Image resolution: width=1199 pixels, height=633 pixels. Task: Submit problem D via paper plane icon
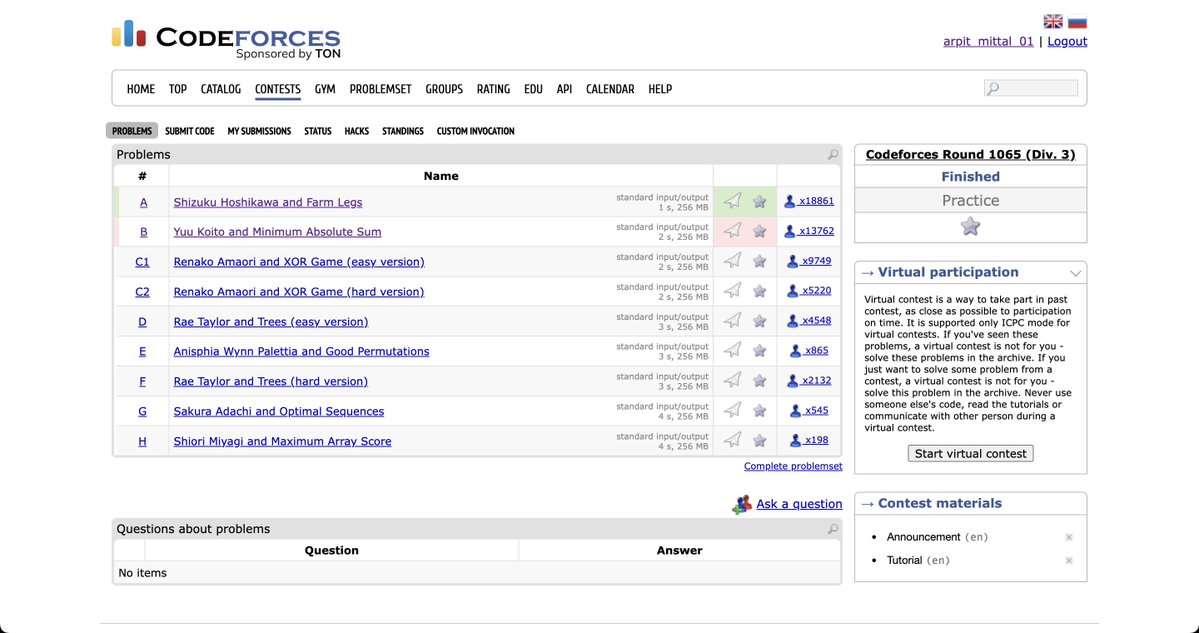coord(733,320)
